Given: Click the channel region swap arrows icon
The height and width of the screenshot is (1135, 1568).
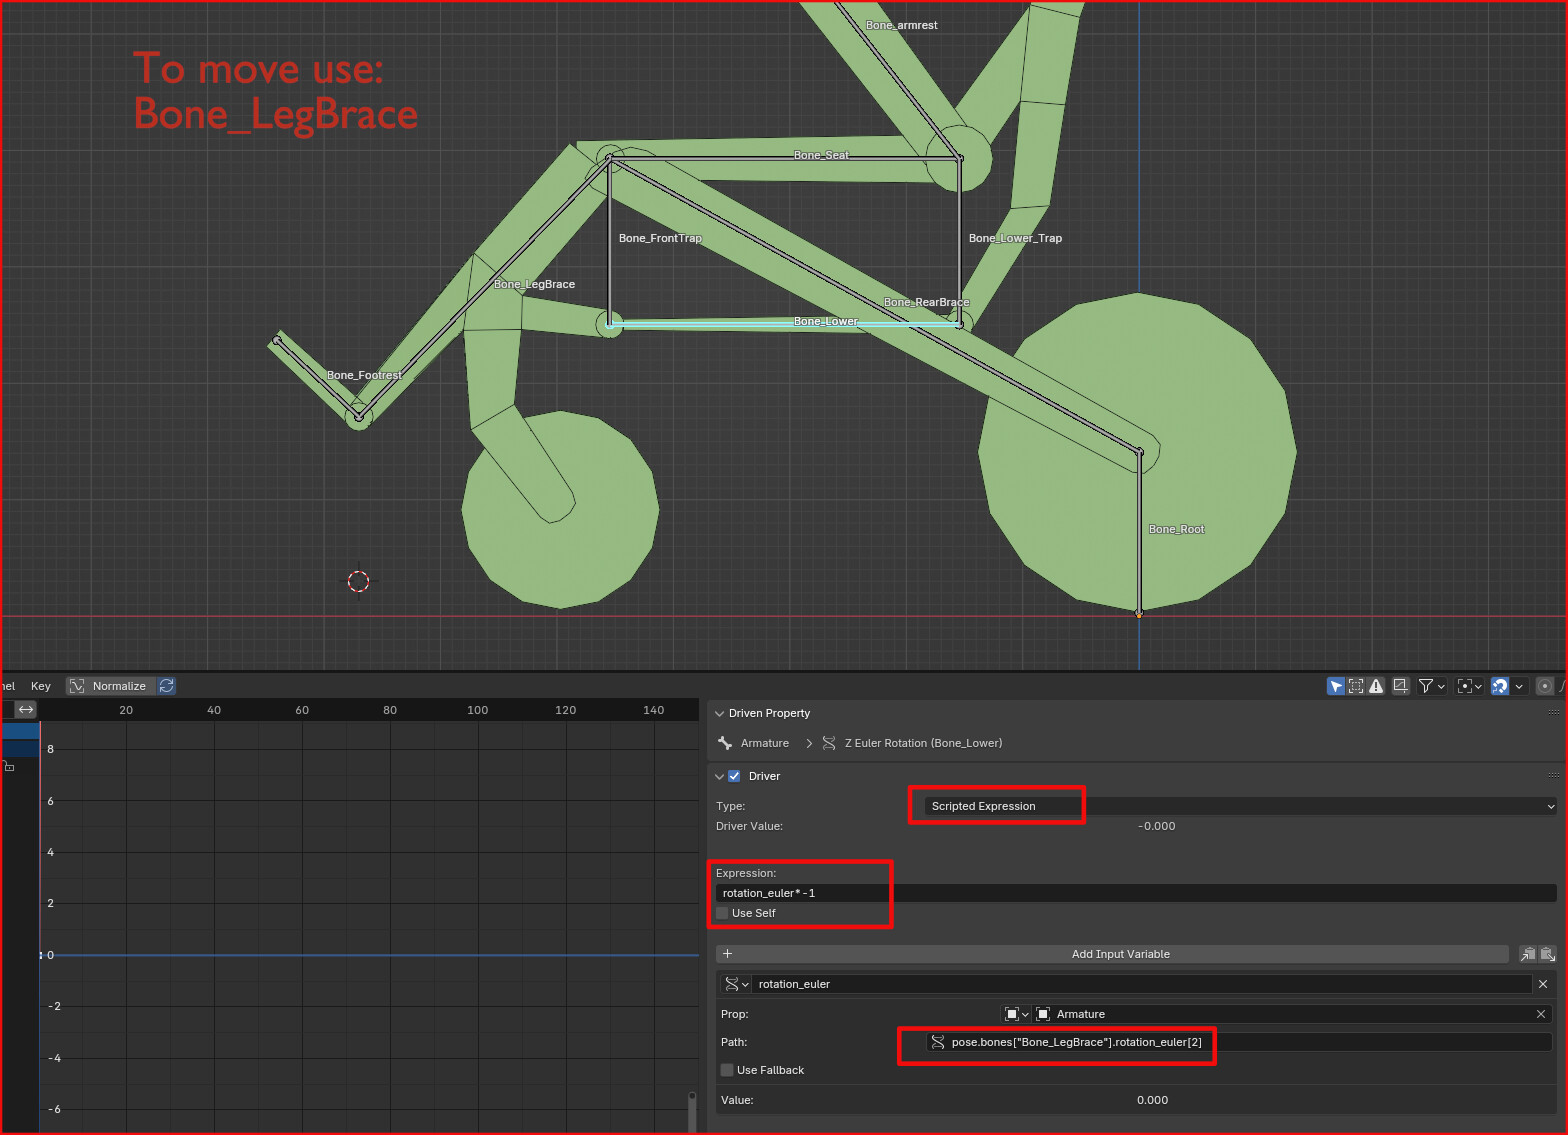Looking at the screenshot, I should [x=26, y=709].
